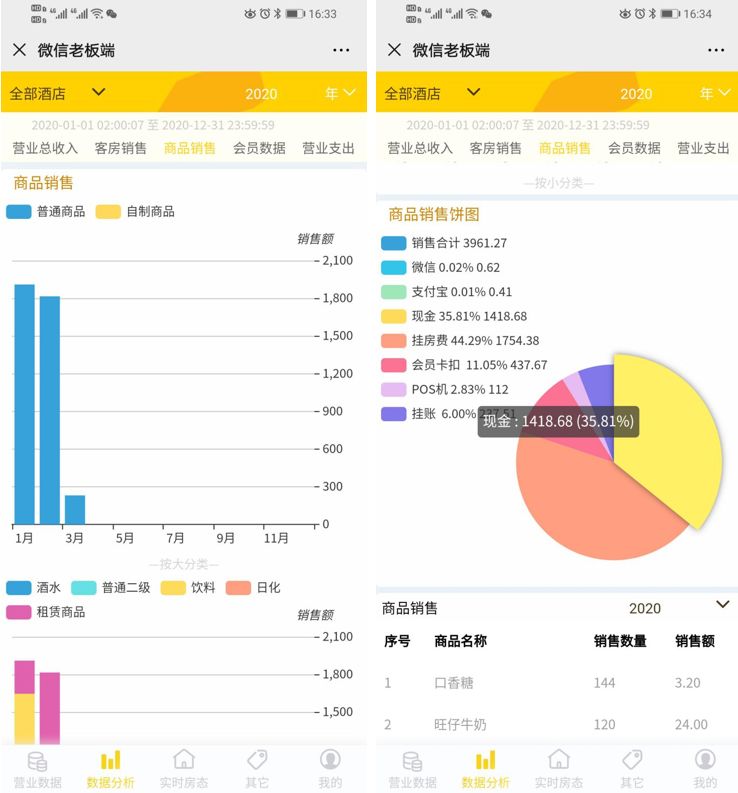
Task: Click the 销售额 column header
Action: (x=694, y=641)
